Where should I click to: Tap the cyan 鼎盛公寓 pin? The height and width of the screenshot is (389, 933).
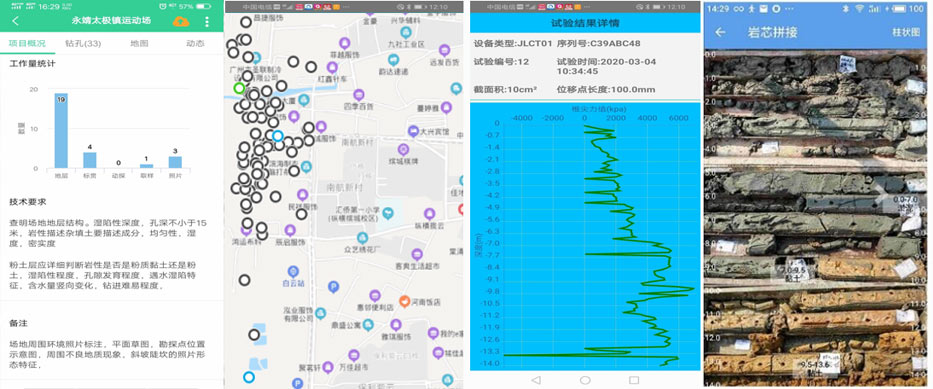tap(368, 325)
